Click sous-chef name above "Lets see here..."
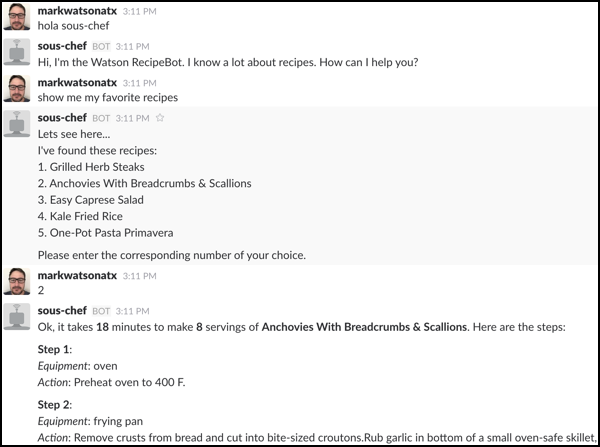This screenshot has height=447, width=600. point(62,118)
